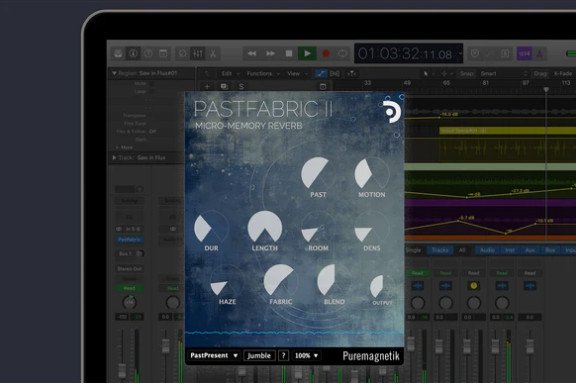Toggle the metronome icon

coord(540,54)
